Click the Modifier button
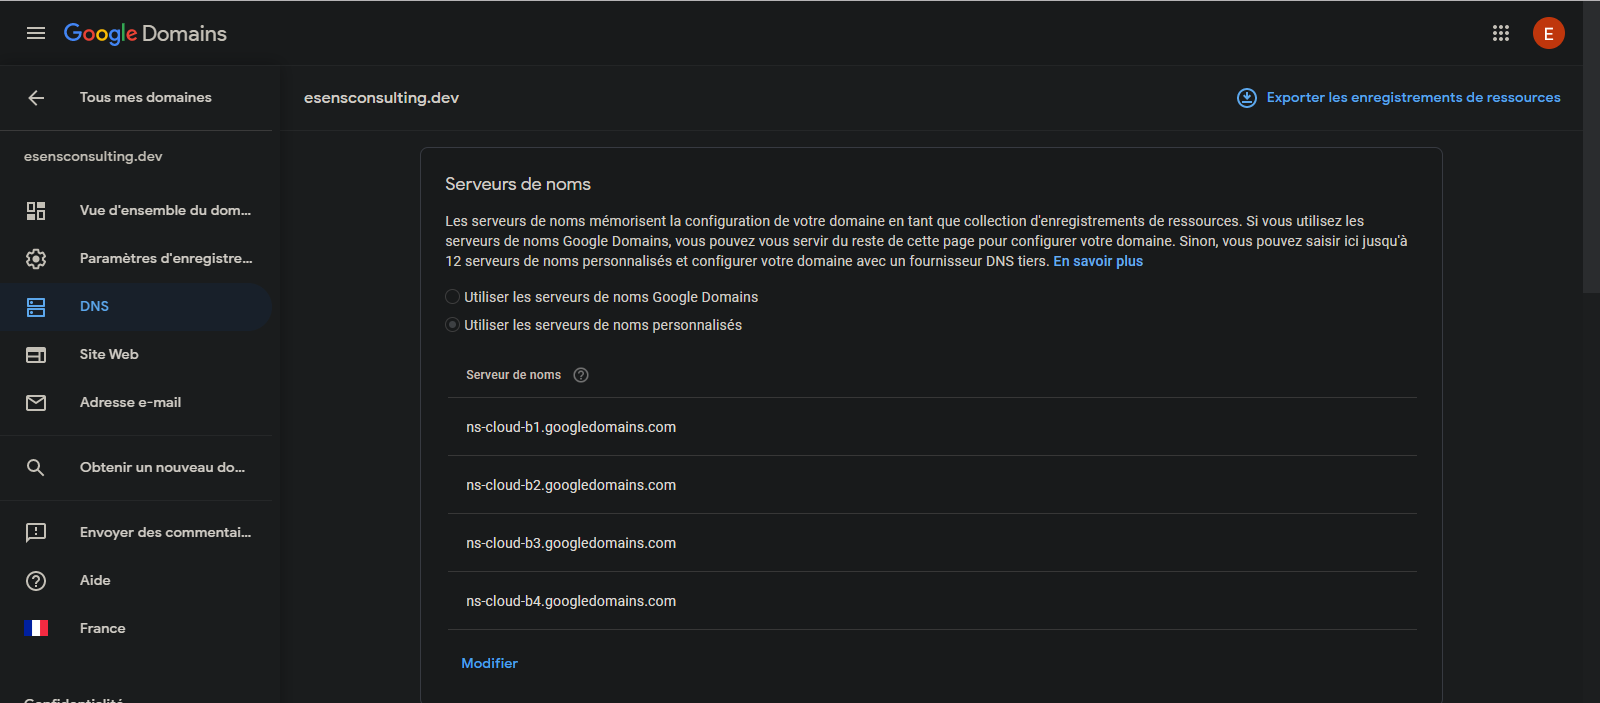 489,663
